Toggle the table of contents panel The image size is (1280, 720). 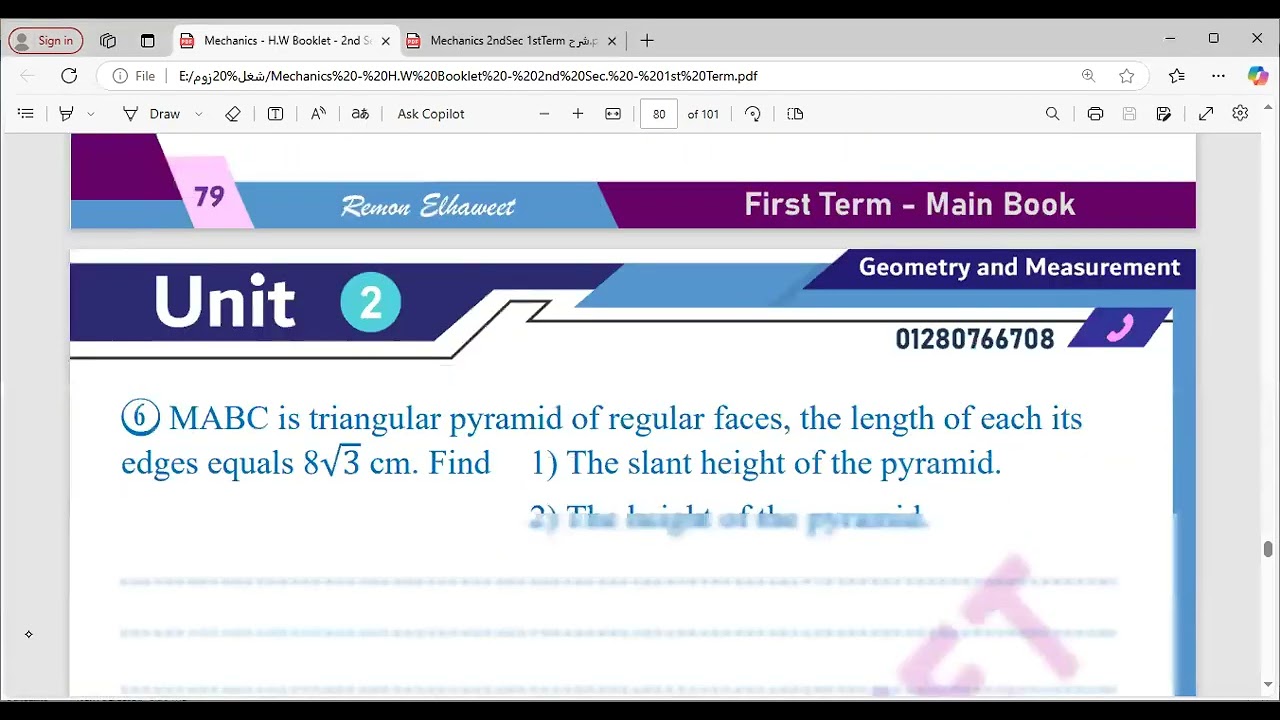click(x=26, y=114)
